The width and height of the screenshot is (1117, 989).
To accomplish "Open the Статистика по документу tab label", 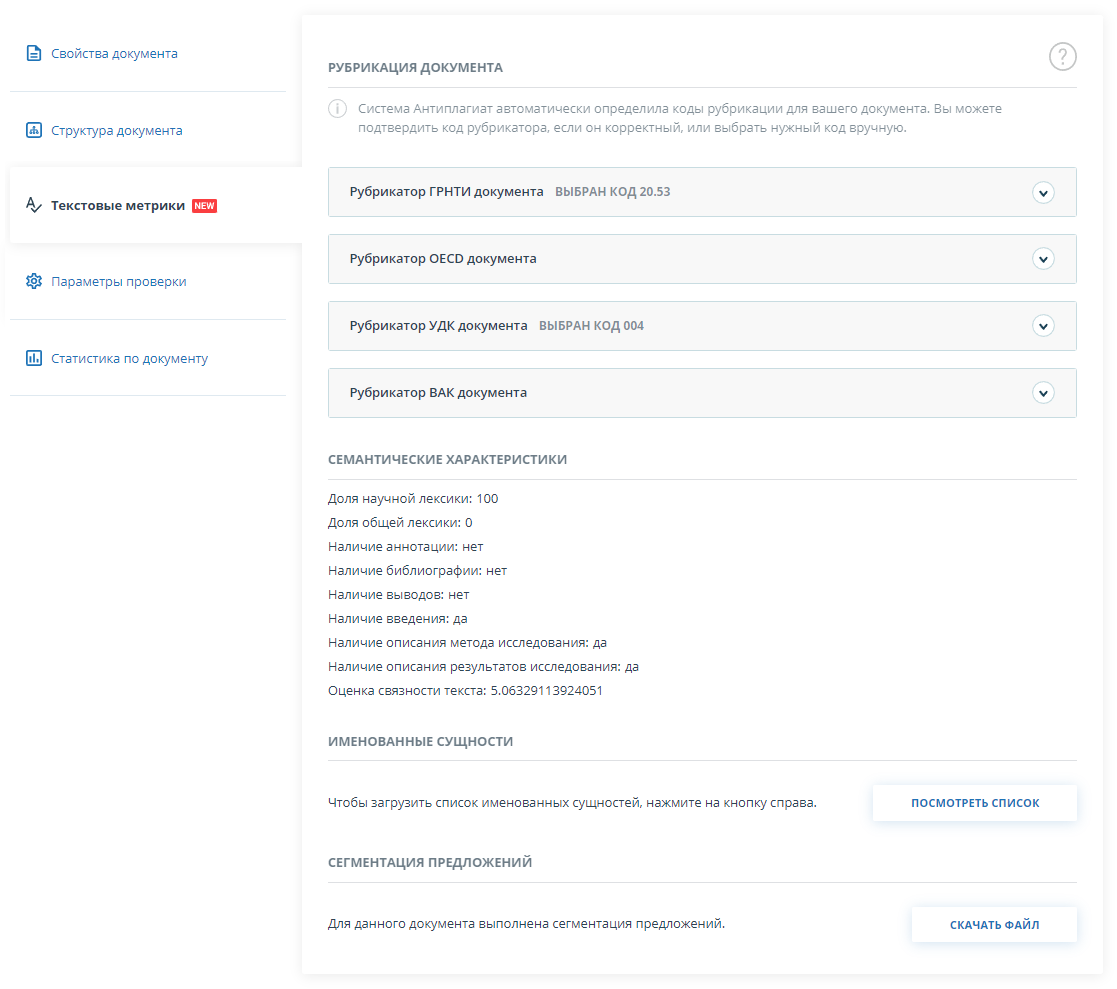I will click(x=129, y=358).
